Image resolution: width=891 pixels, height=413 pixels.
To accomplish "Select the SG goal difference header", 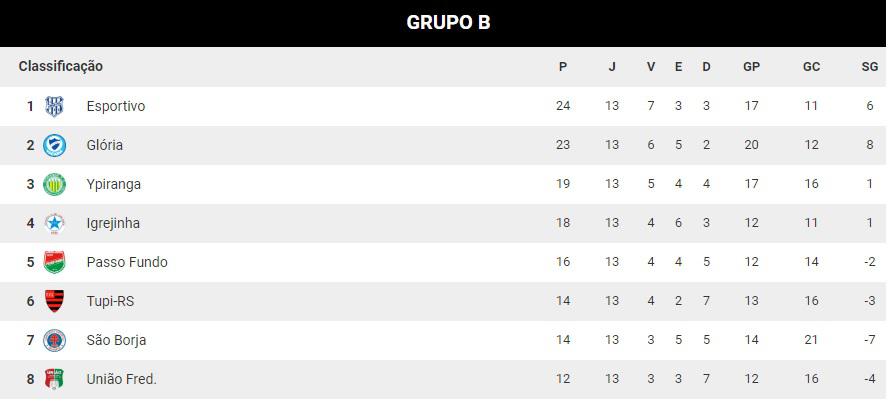I will click(x=869, y=67).
